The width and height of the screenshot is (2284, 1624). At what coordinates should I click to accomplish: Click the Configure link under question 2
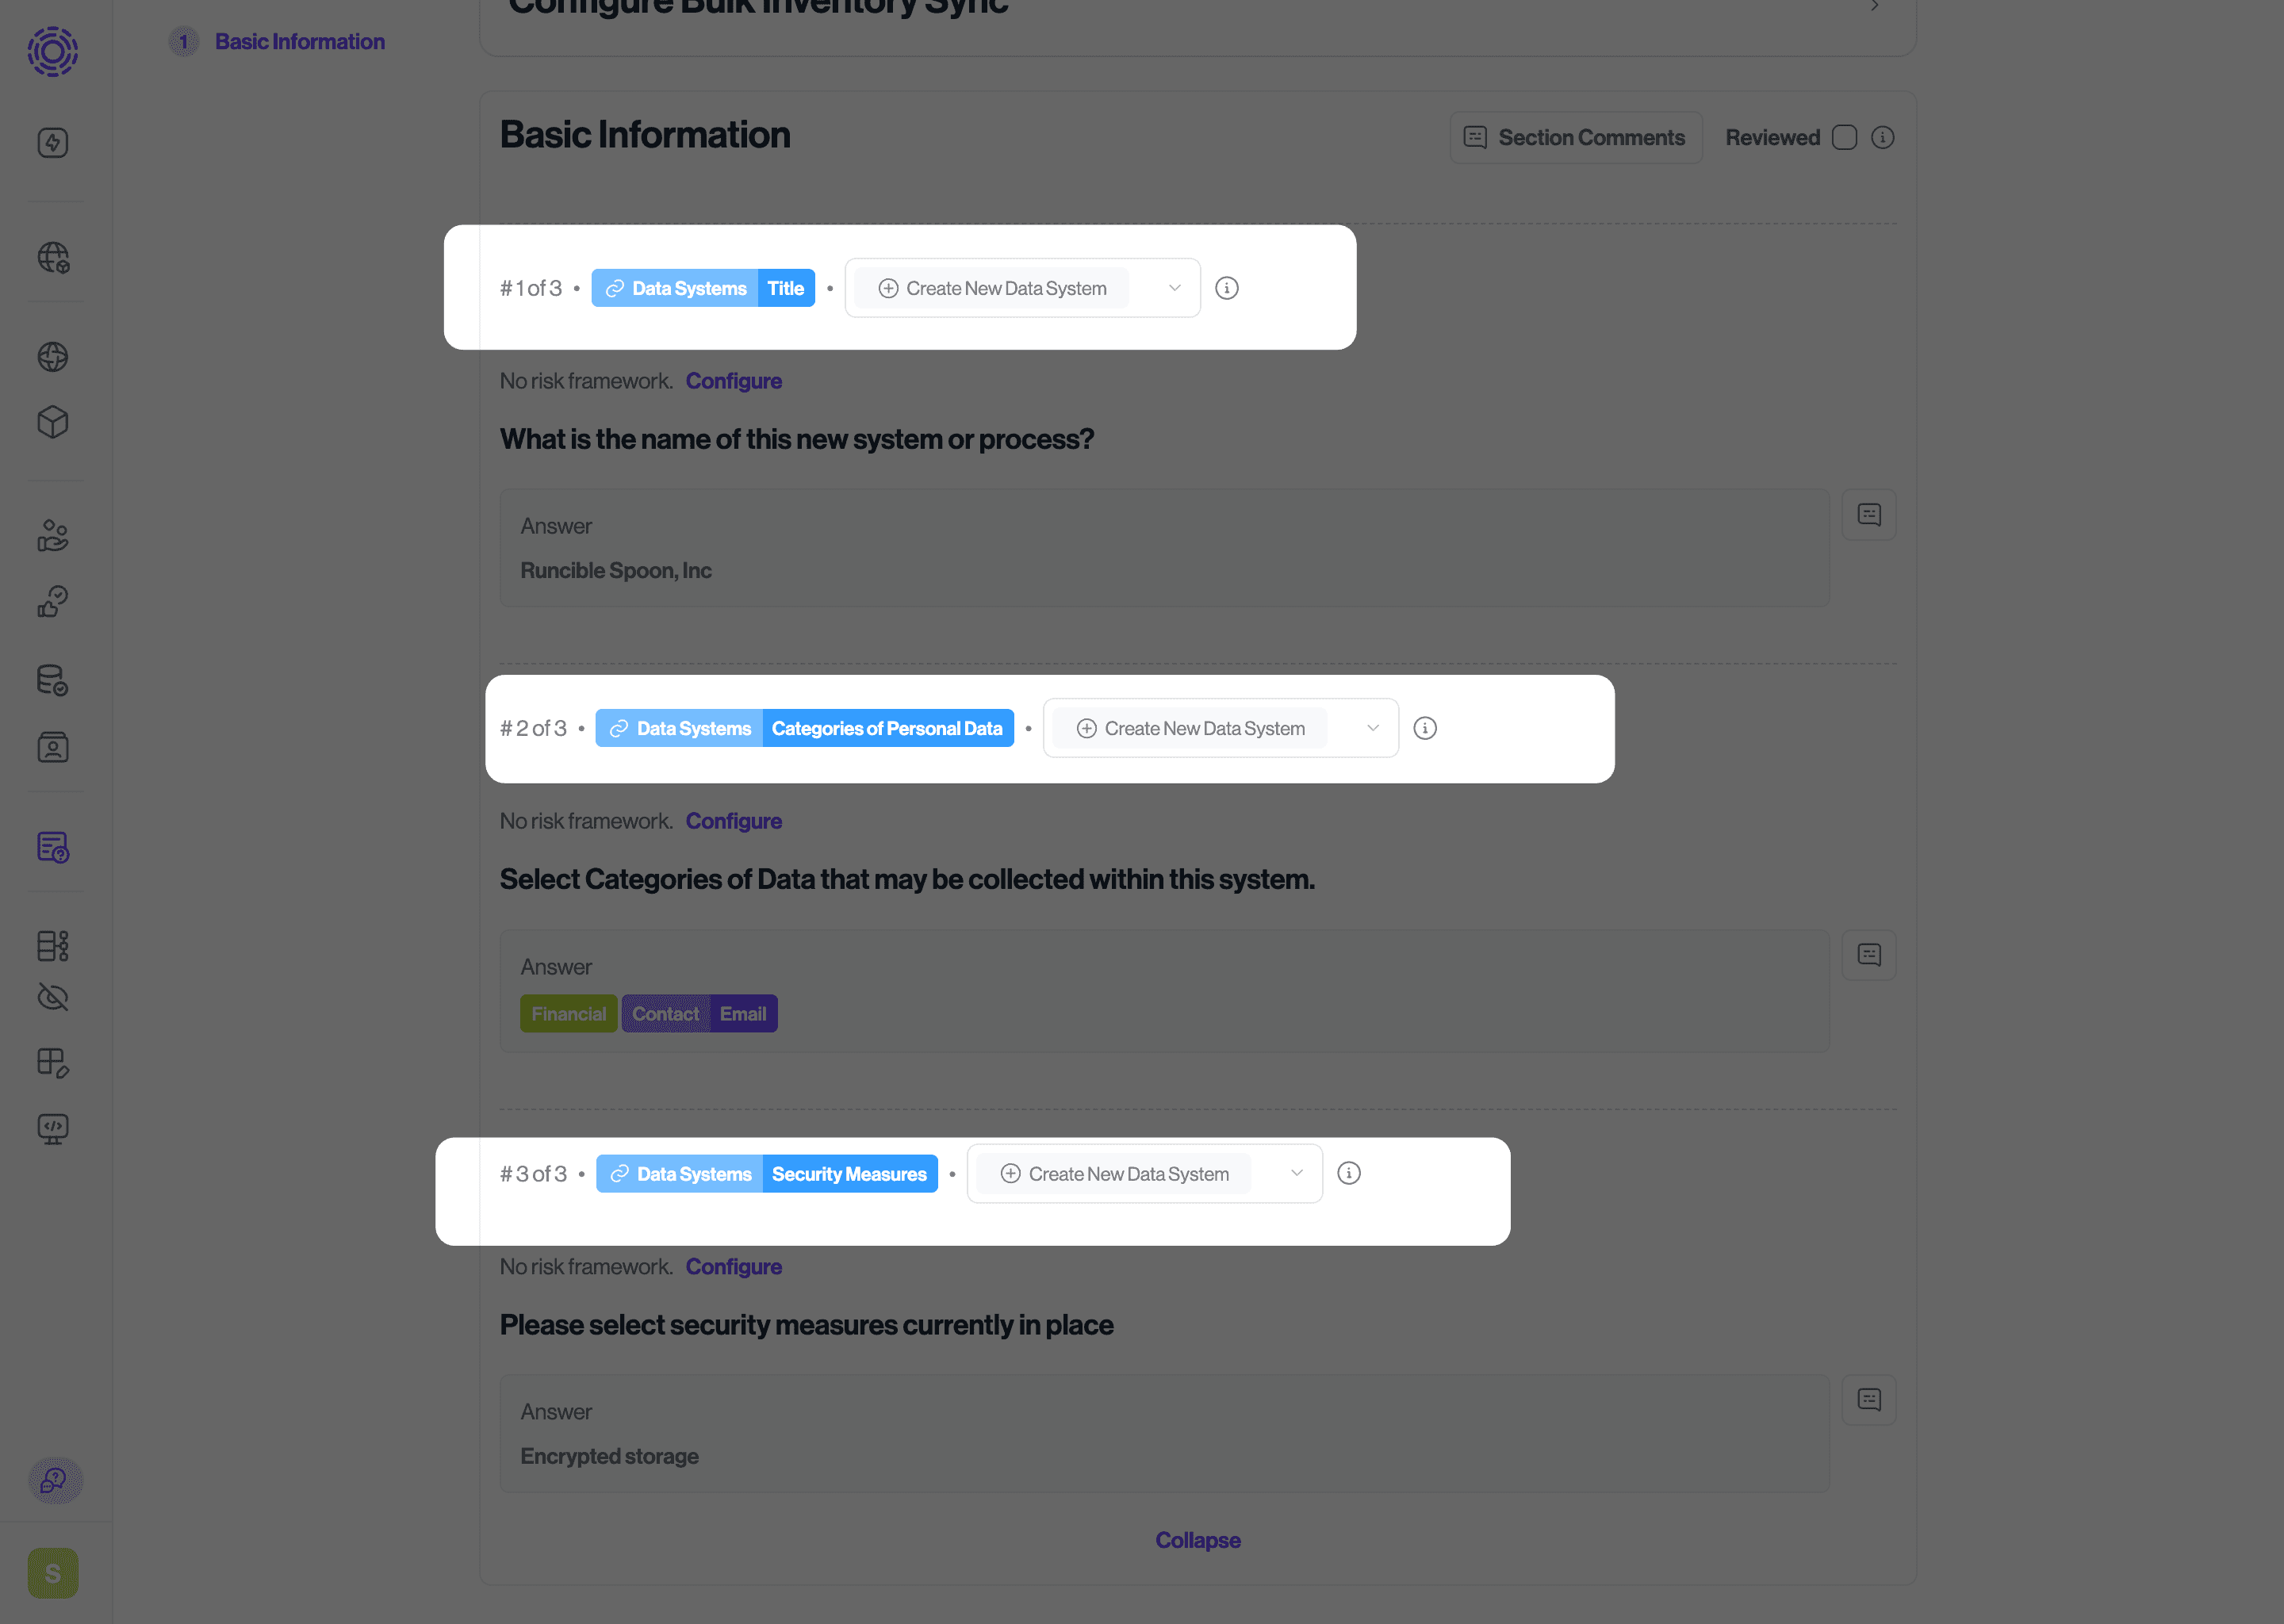[733, 820]
